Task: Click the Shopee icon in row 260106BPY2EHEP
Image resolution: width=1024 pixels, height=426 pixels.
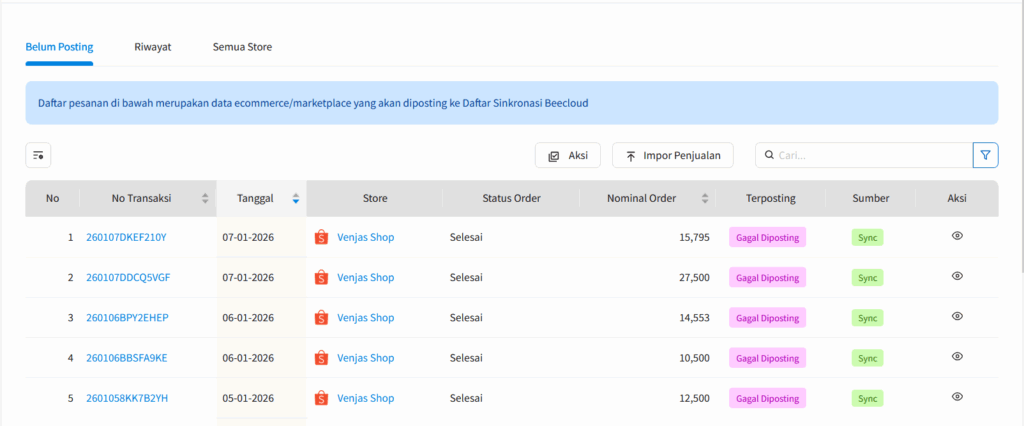Action: click(x=321, y=318)
